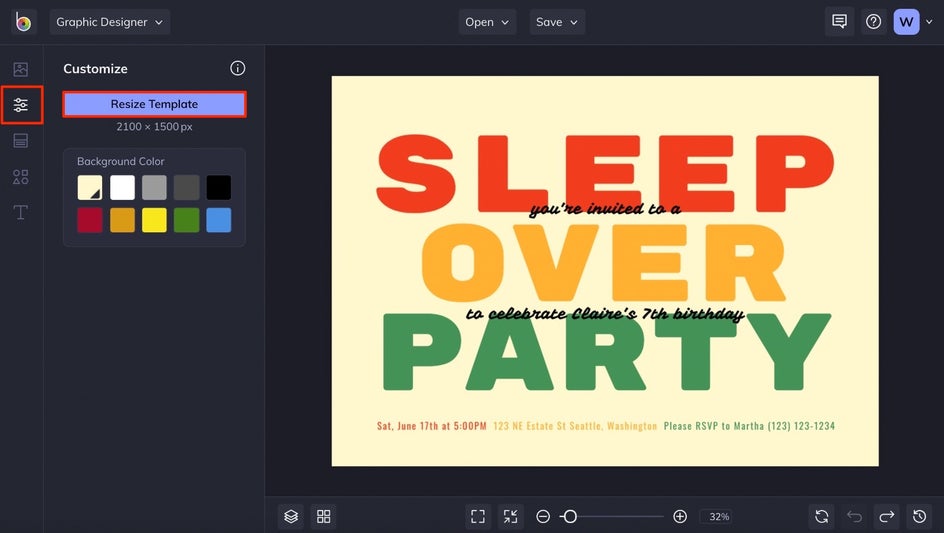Screen dimensions: 944x533
Task: Choose the blue background color swatch
Action: pos(219,220)
